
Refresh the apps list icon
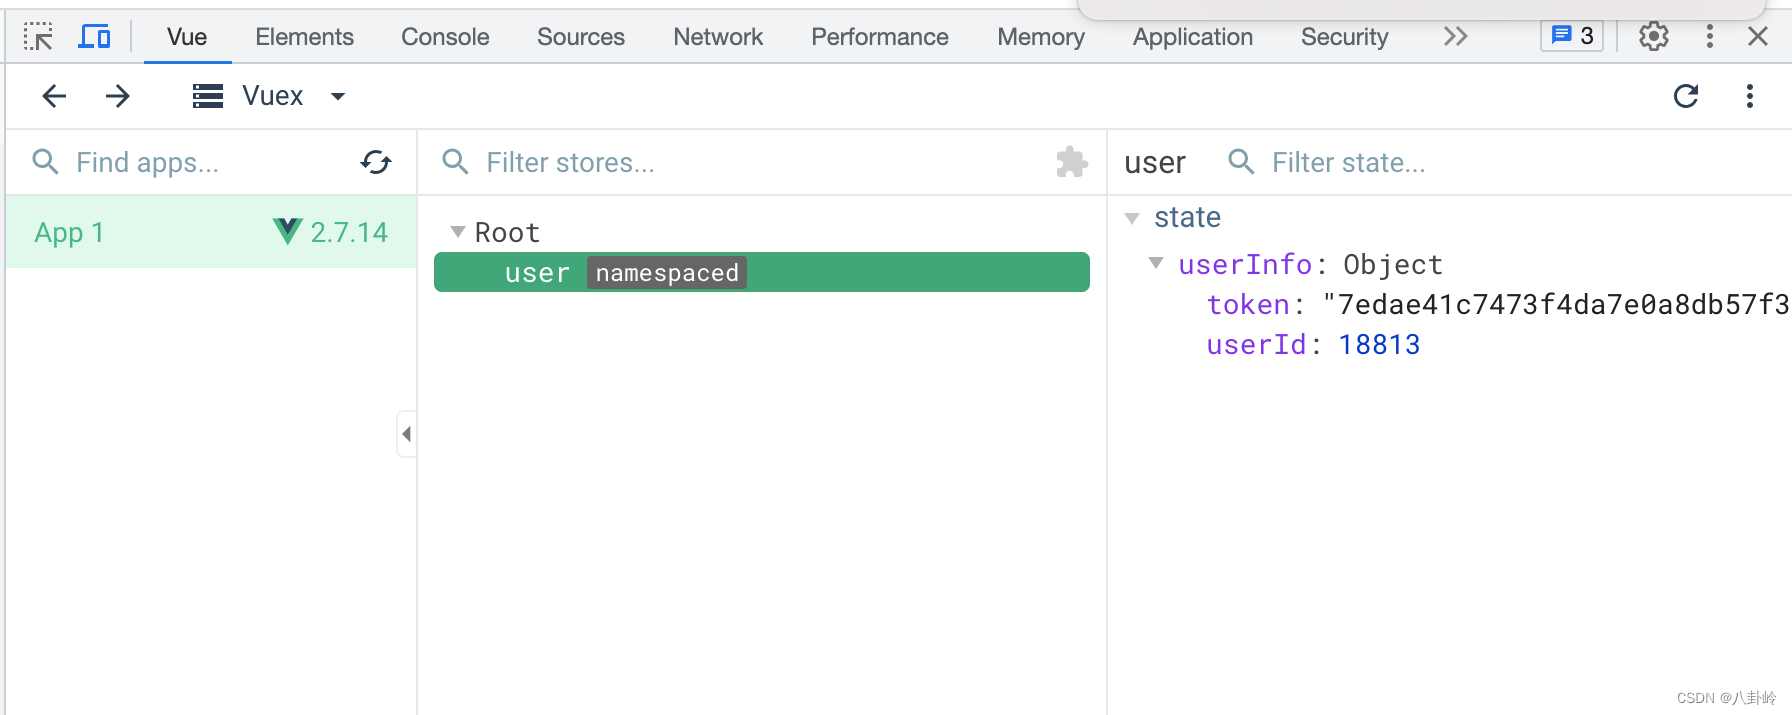[376, 162]
